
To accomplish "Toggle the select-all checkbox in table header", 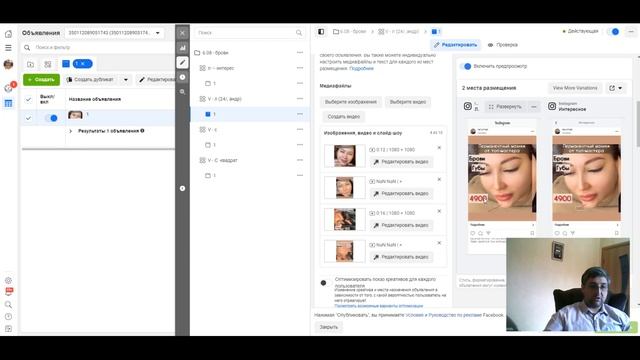I will point(28,99).
